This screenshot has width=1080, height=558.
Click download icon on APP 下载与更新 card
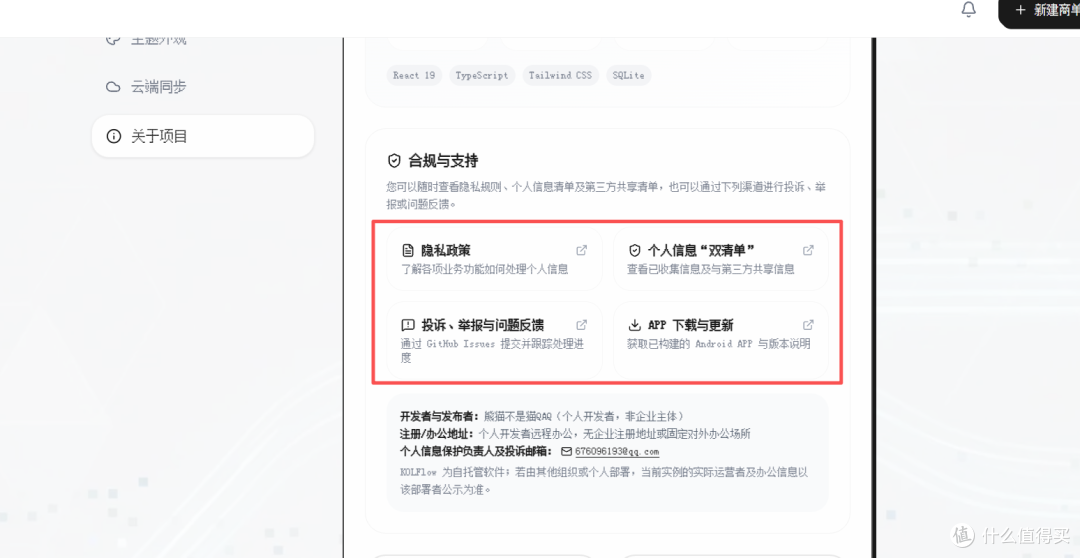[x=634, y=325]
